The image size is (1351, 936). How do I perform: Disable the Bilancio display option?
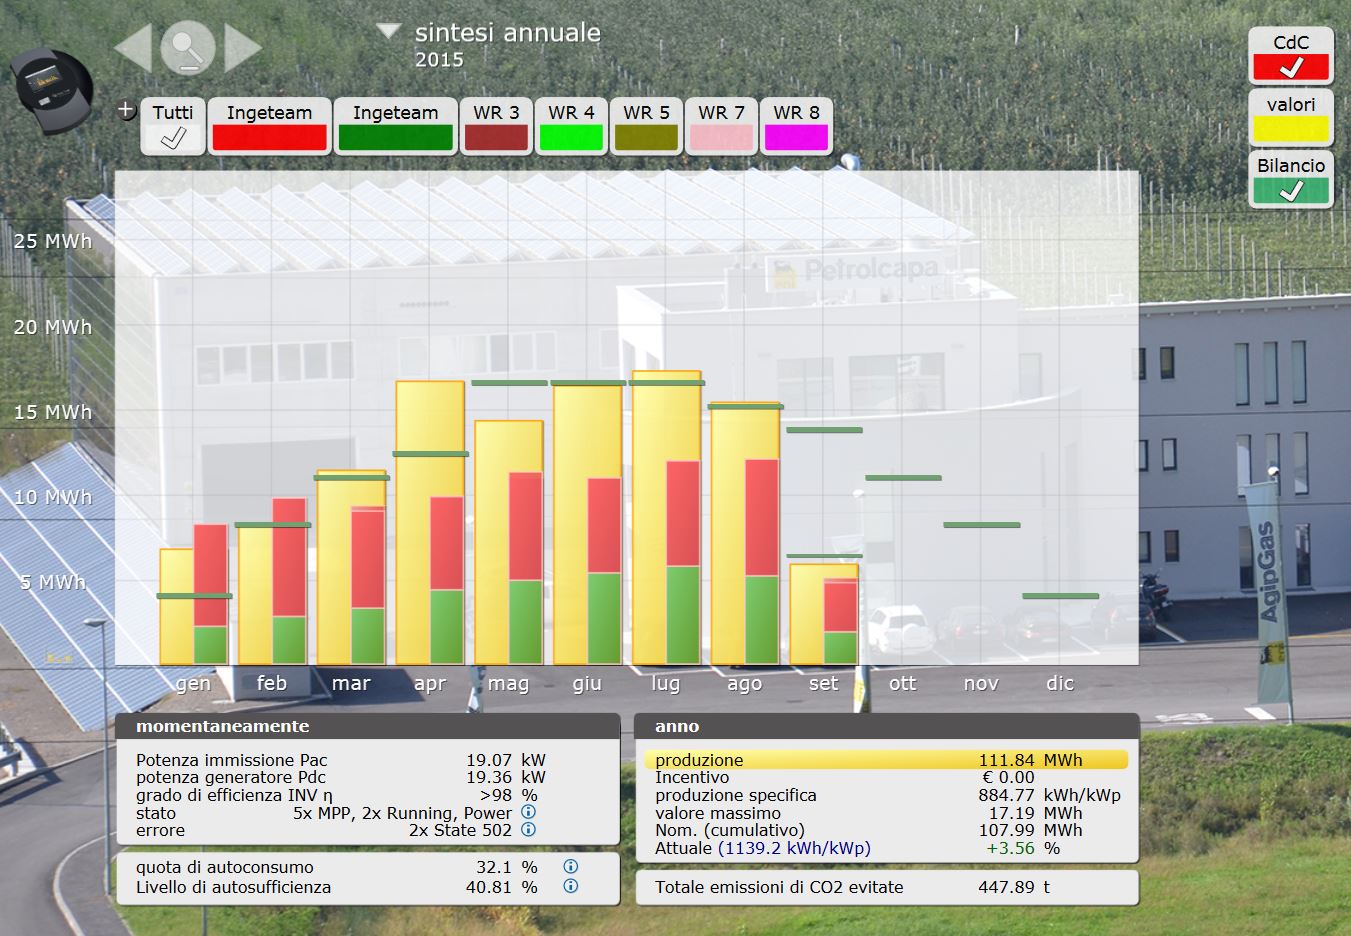point(1291,178)
